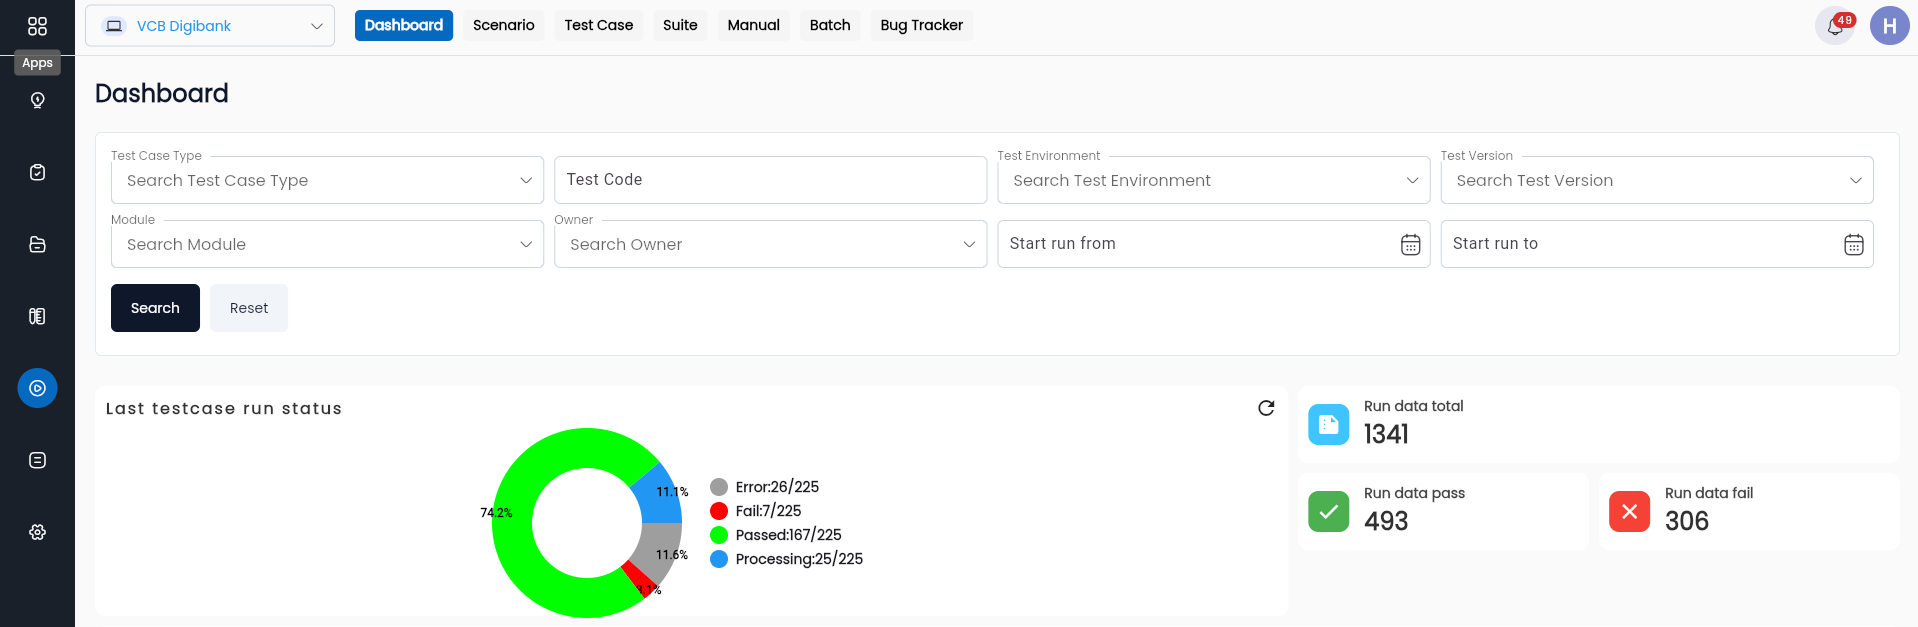This screenshot has height=627, width=1918.
Task: Click the Run data total value 1341
Action: click(x=1386, y=434)
